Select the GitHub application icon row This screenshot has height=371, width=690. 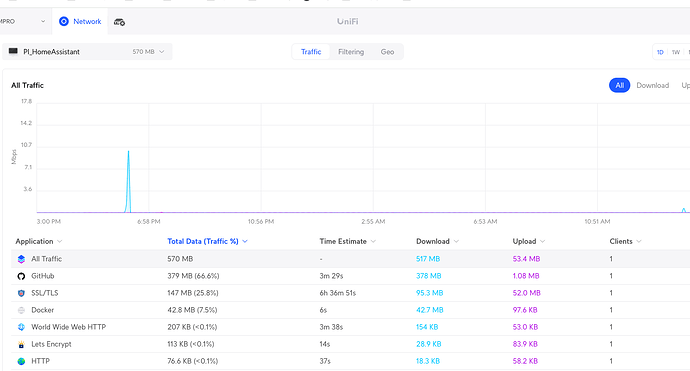21,276
